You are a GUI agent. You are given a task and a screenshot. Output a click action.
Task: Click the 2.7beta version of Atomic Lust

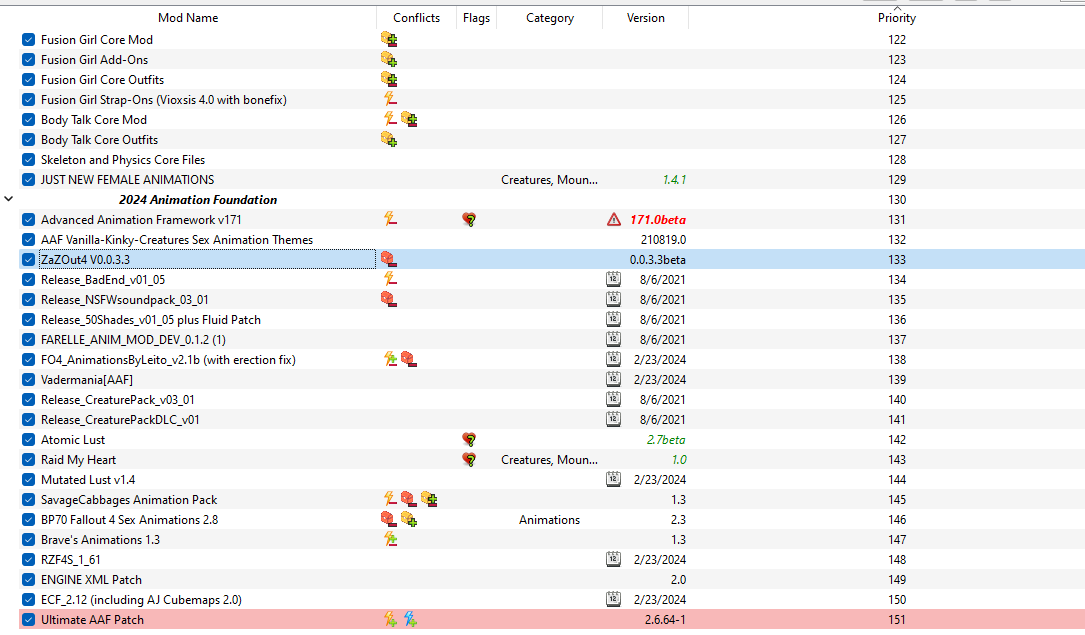pos(666,440)
